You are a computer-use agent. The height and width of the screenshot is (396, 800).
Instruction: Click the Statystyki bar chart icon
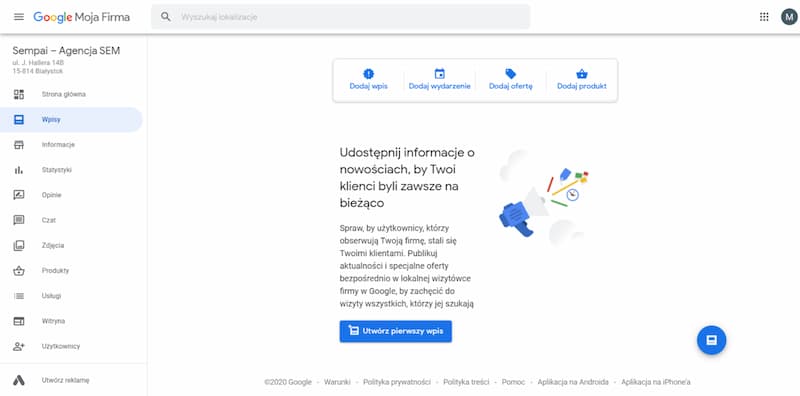[x=19, y=170]
